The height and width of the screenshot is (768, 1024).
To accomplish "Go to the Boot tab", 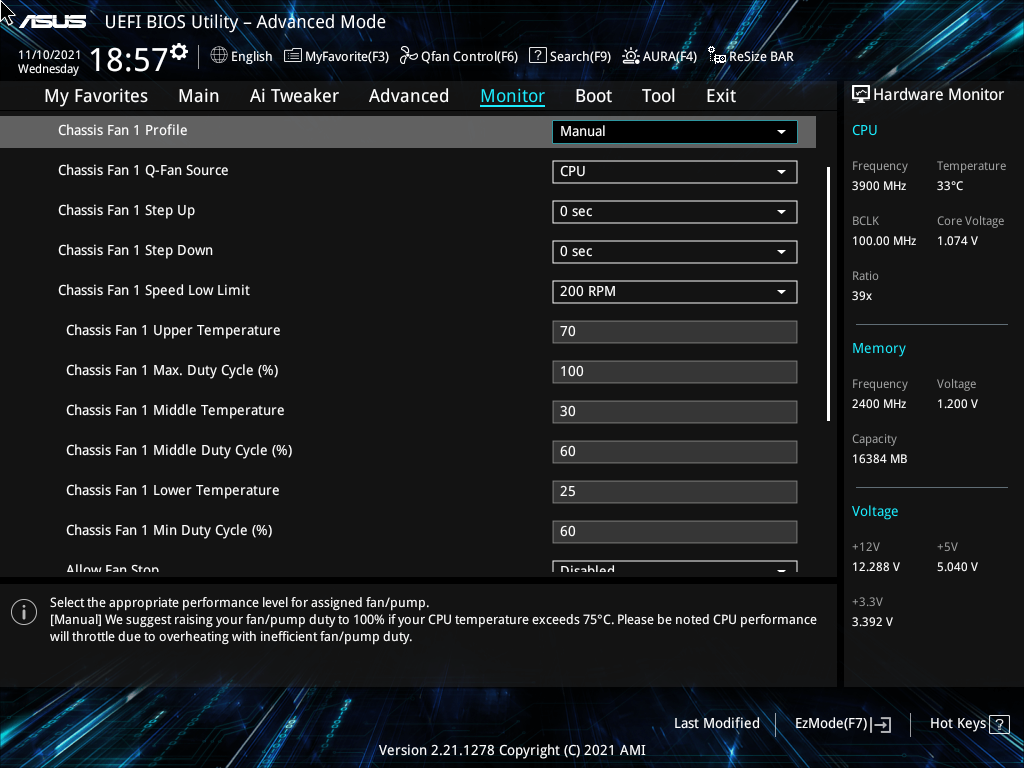I will (x=594, y=96).
